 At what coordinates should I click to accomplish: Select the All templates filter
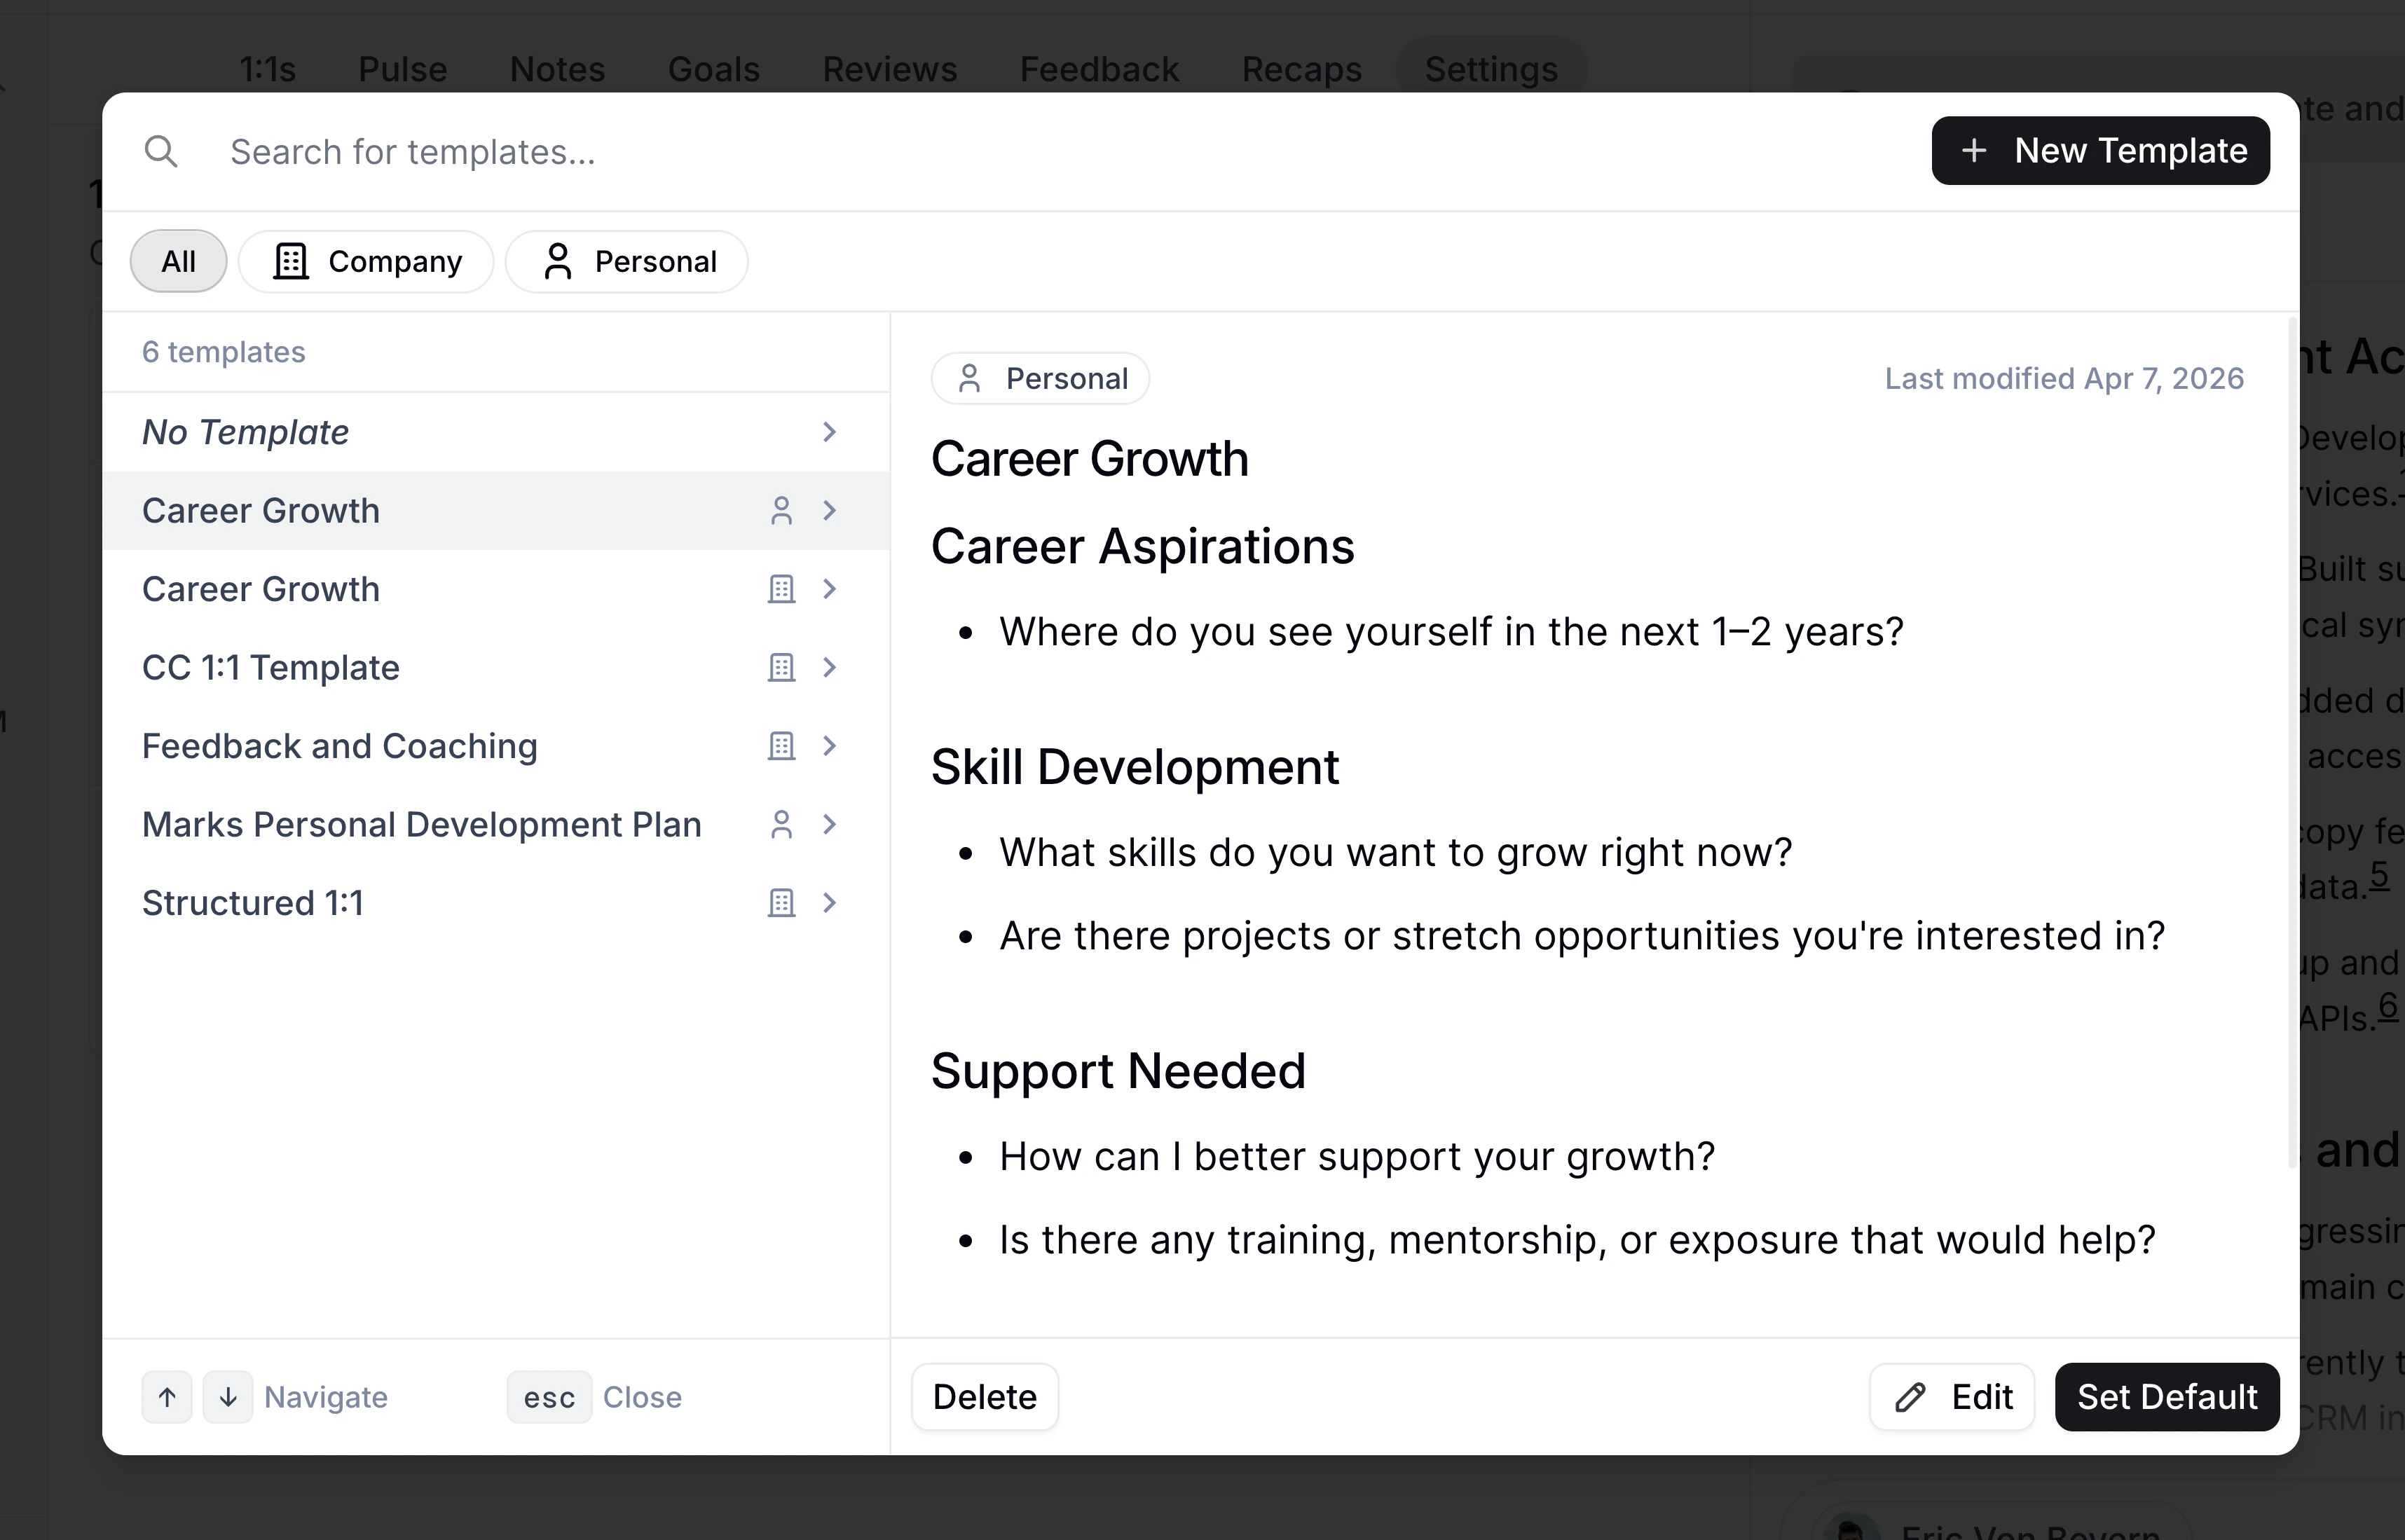click(178, 261)
